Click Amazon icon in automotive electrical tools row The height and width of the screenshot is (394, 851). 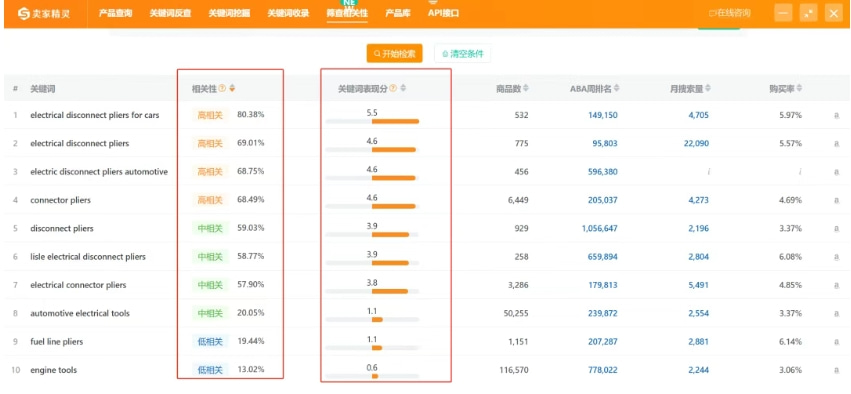[837, 314]
